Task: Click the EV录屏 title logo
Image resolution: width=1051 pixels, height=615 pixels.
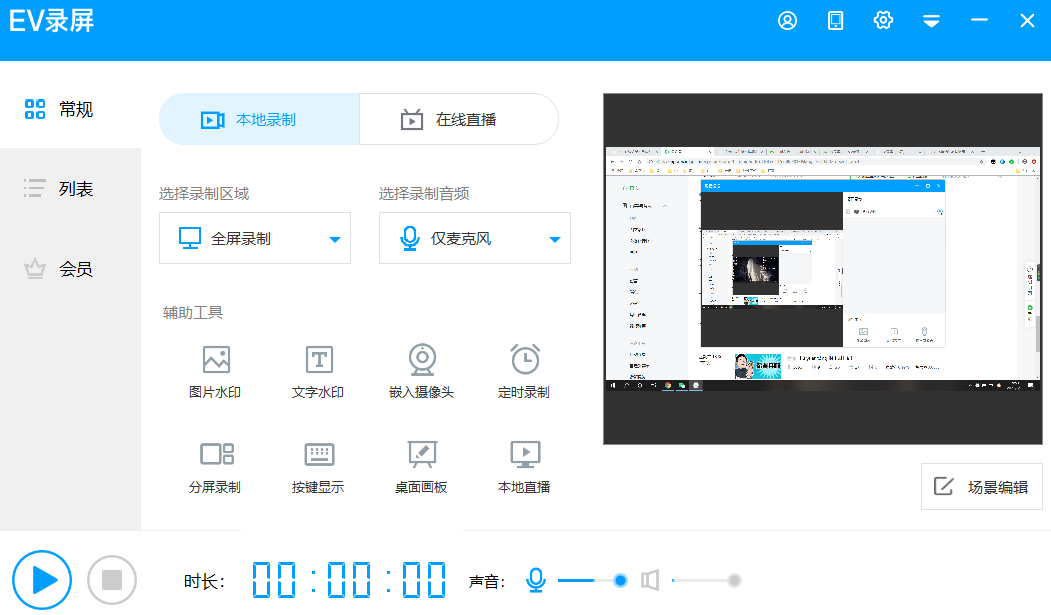Action: click(x=52, y=21)
